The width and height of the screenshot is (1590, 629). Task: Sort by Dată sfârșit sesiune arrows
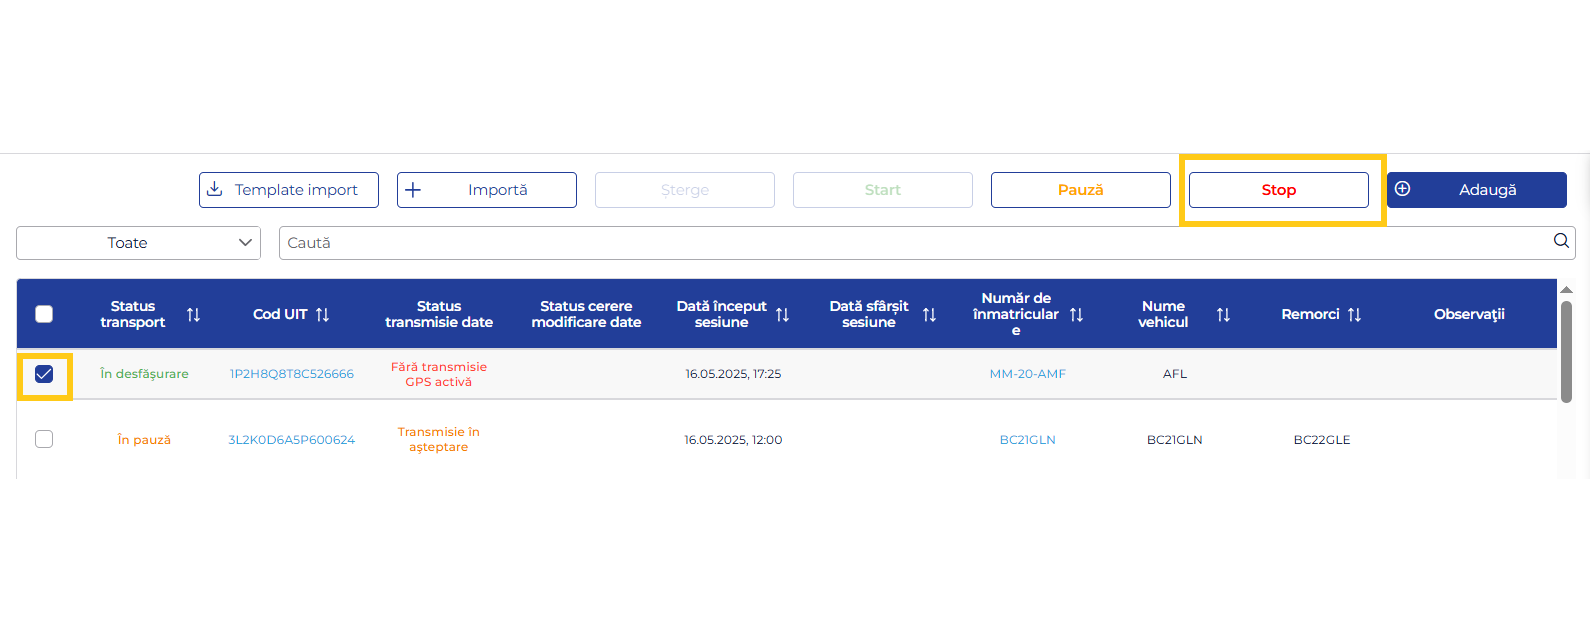pos(929,315)
